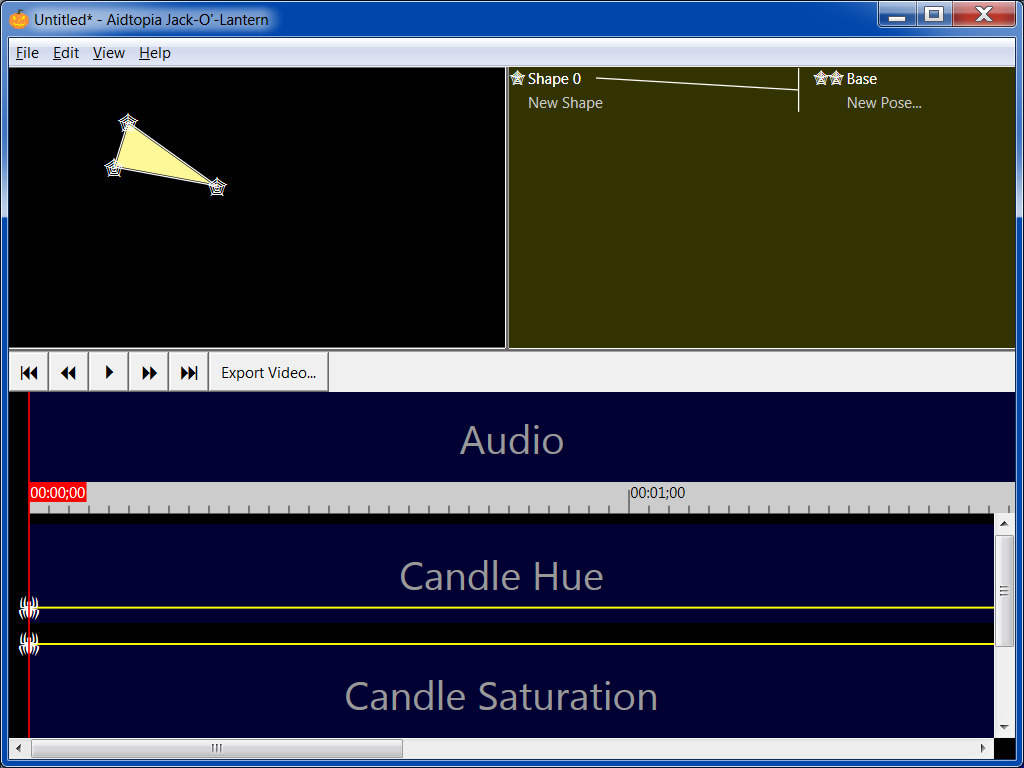Click the rewind playback button
The height and width of the screenshot is (768, 1024).
69,372
